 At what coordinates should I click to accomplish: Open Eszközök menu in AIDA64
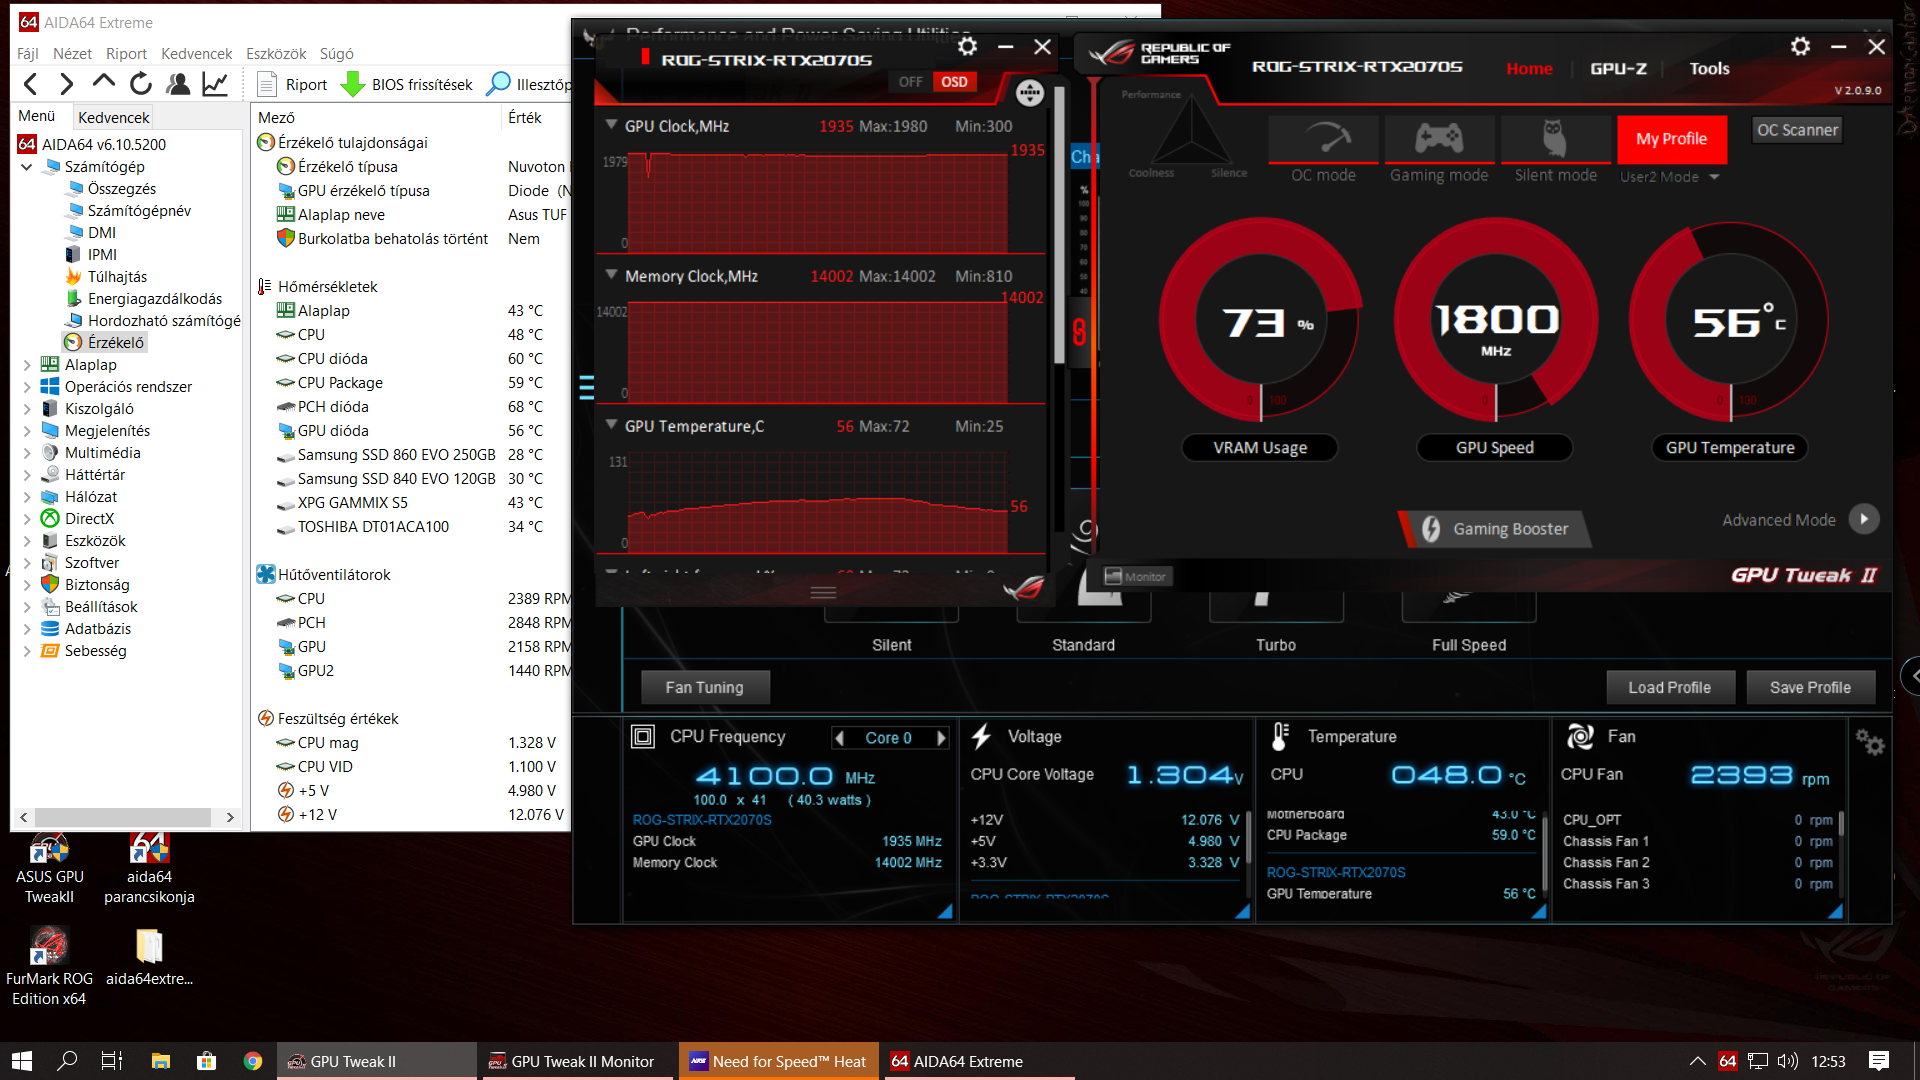click(x=276, y=54)
